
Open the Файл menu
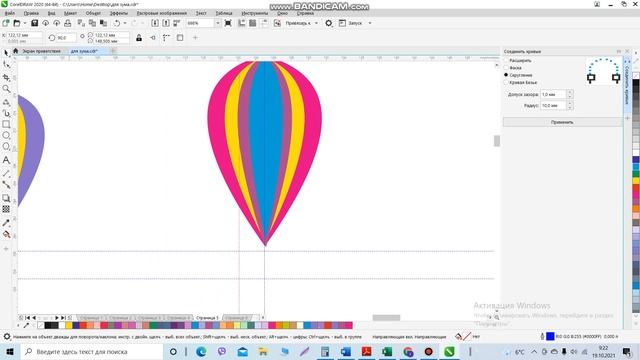[x=10, y=13]
